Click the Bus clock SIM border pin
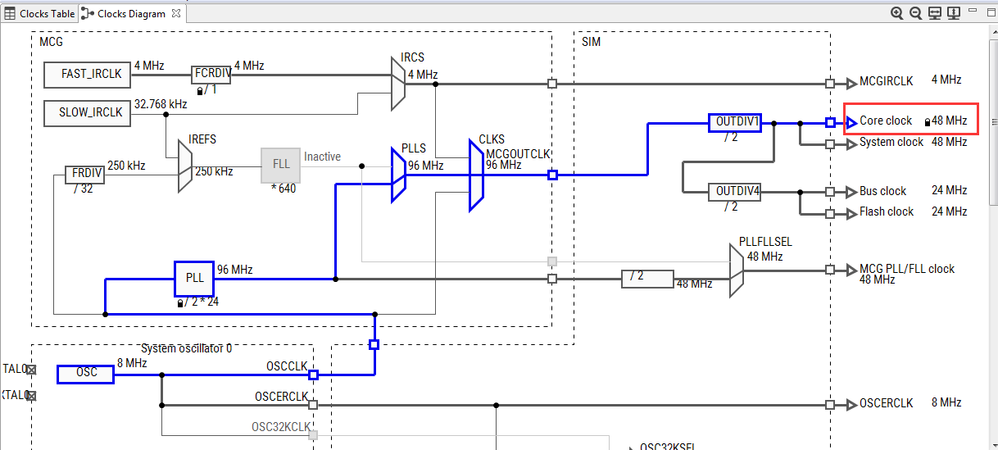The height and width of the screenshot is (450, 998). pos(830,192)
